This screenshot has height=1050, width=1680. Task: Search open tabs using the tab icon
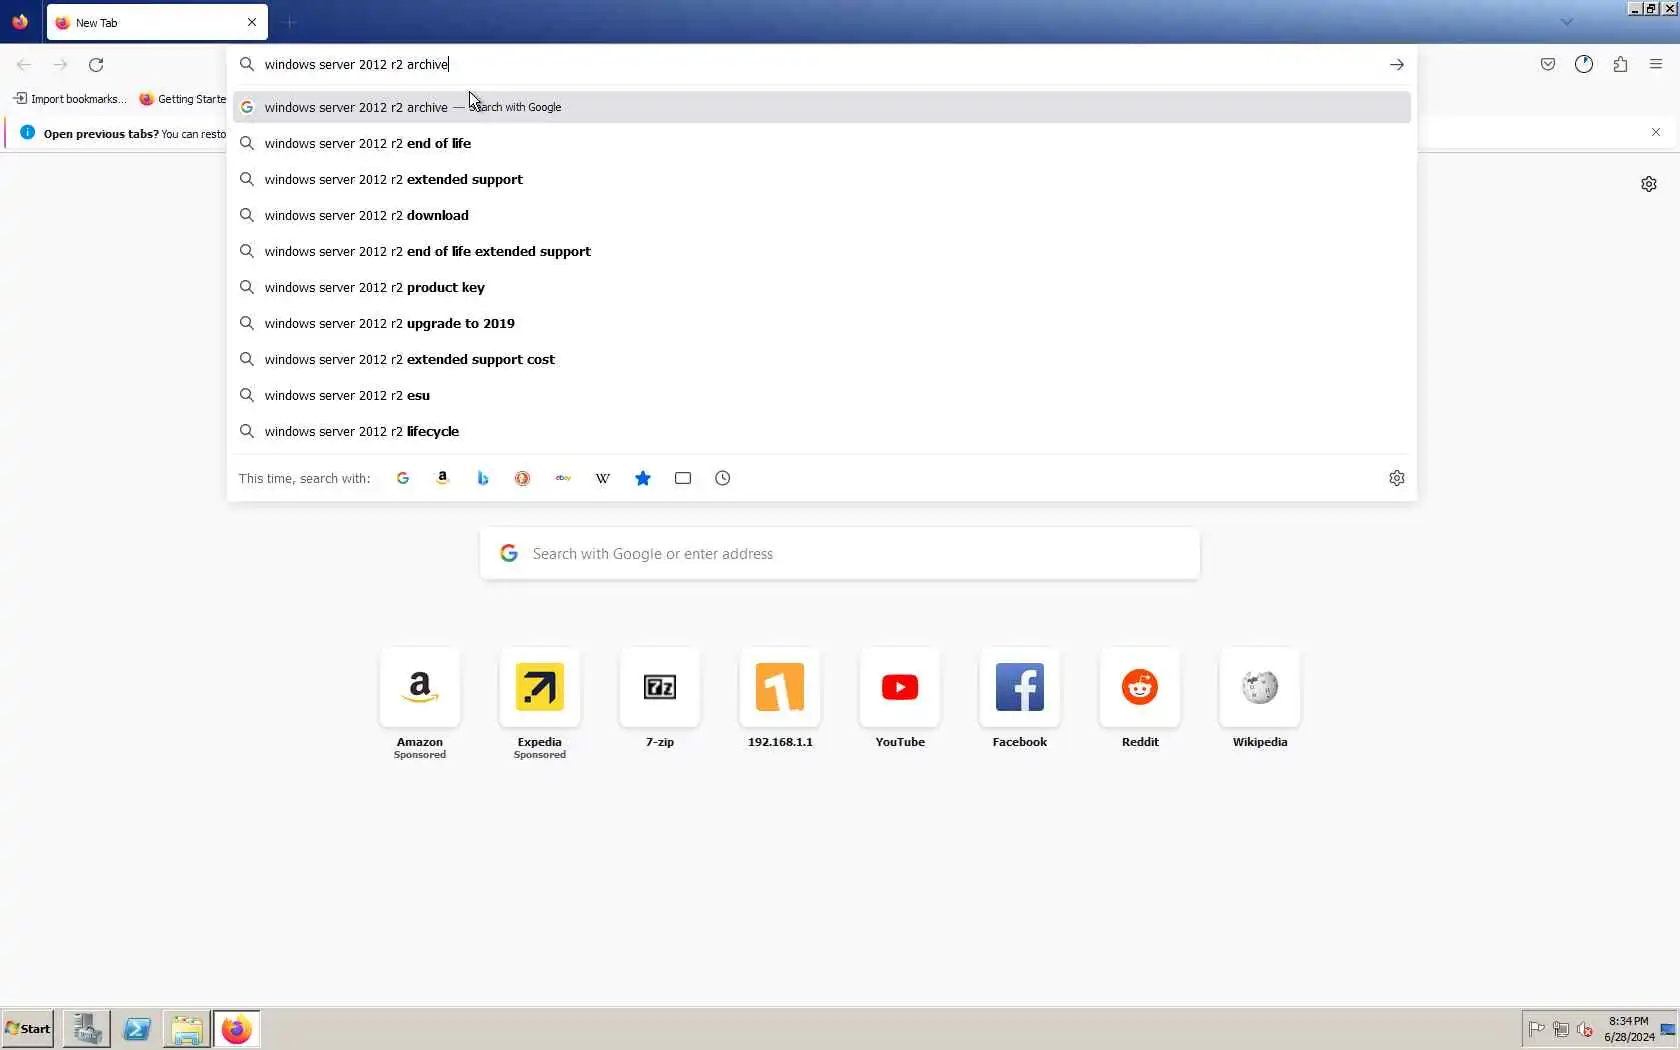683,478
